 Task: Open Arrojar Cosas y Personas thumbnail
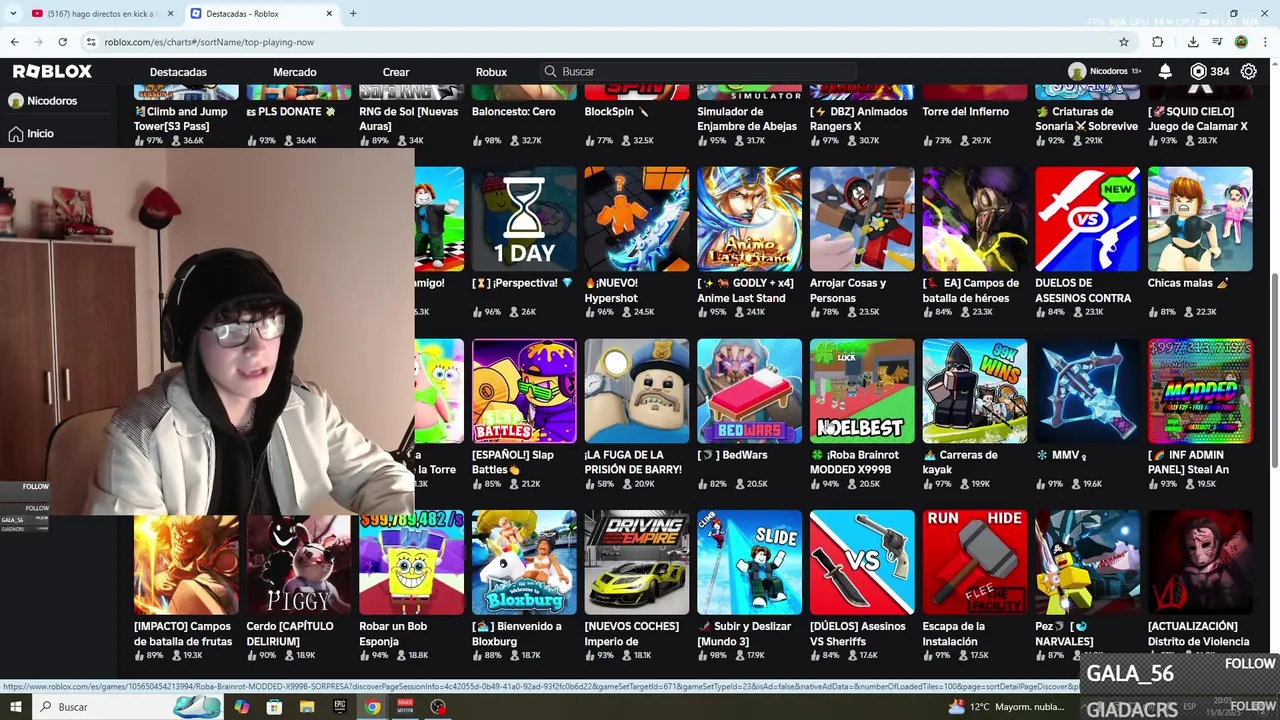point(862,219)
